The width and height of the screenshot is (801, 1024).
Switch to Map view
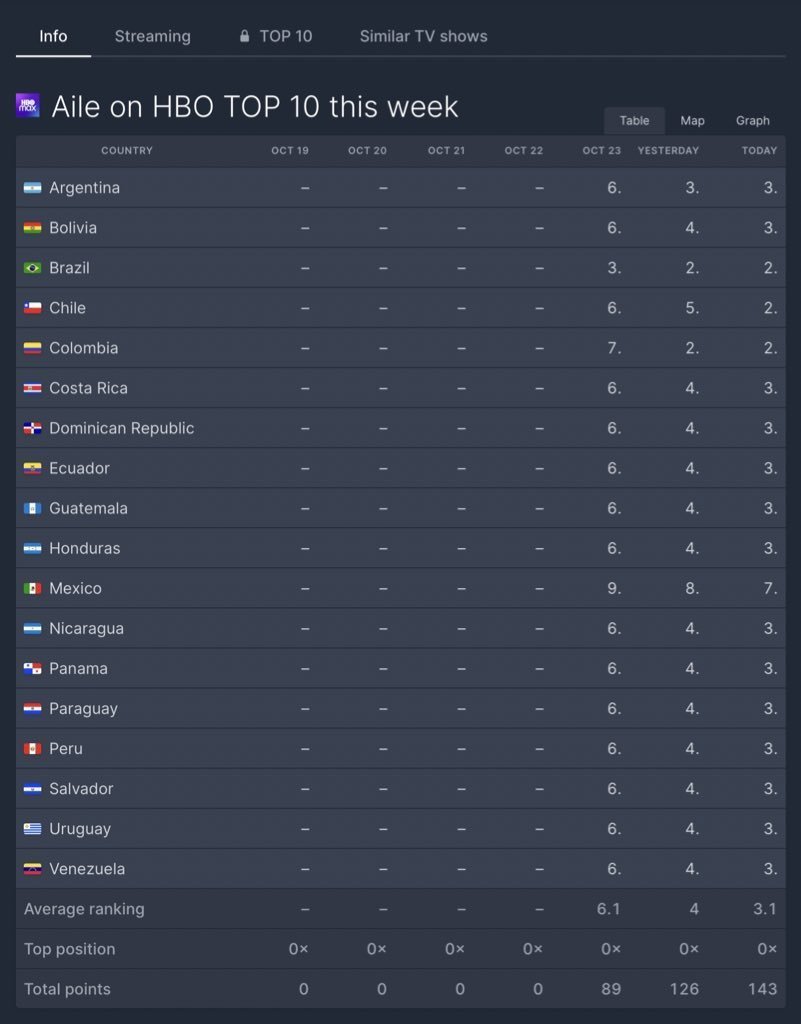point(692,121)
